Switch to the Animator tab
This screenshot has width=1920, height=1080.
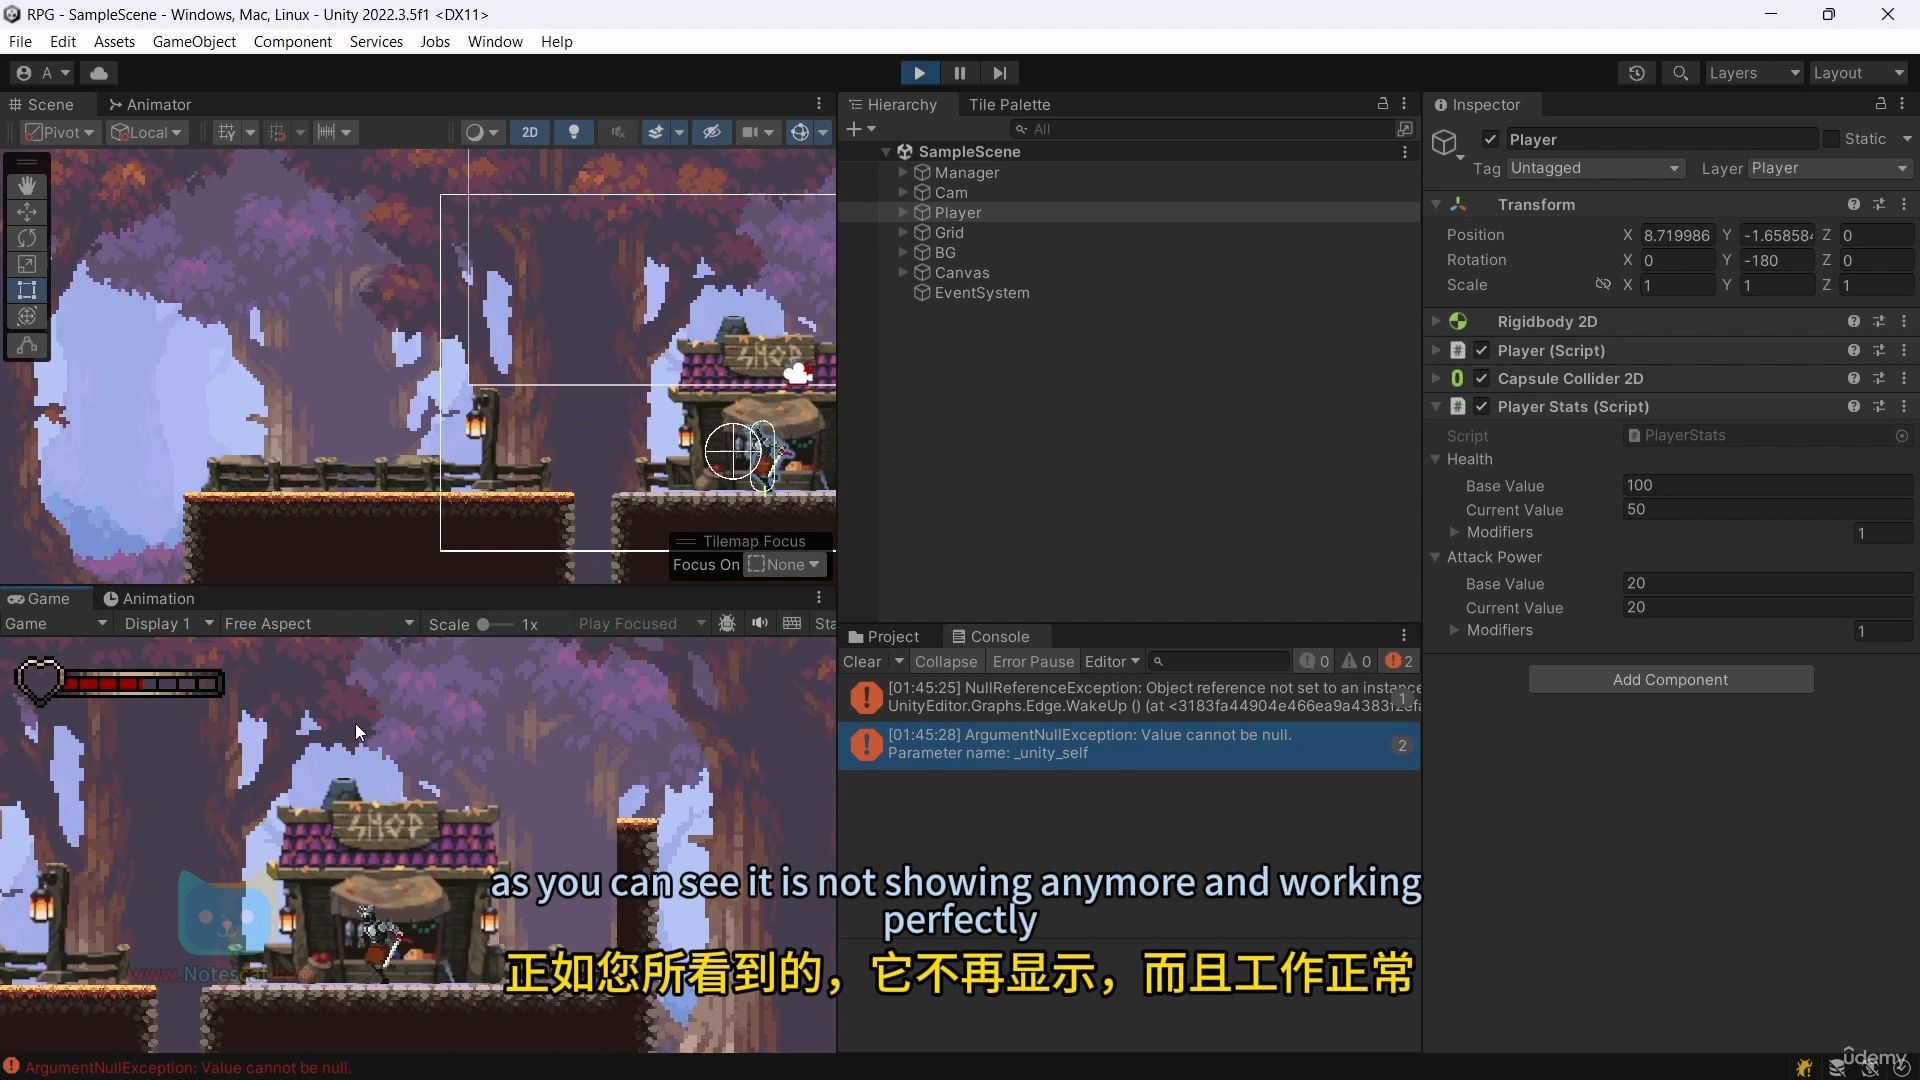150,104
